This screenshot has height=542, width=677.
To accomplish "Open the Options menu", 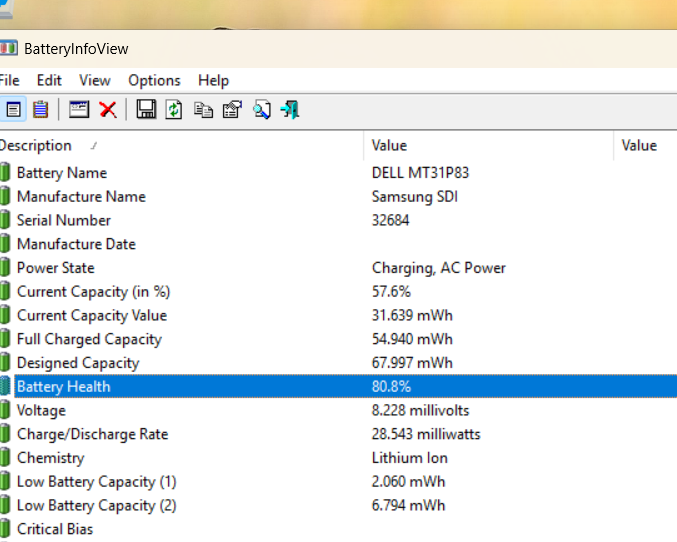I will pyautogui.click(x=154, y=80).
